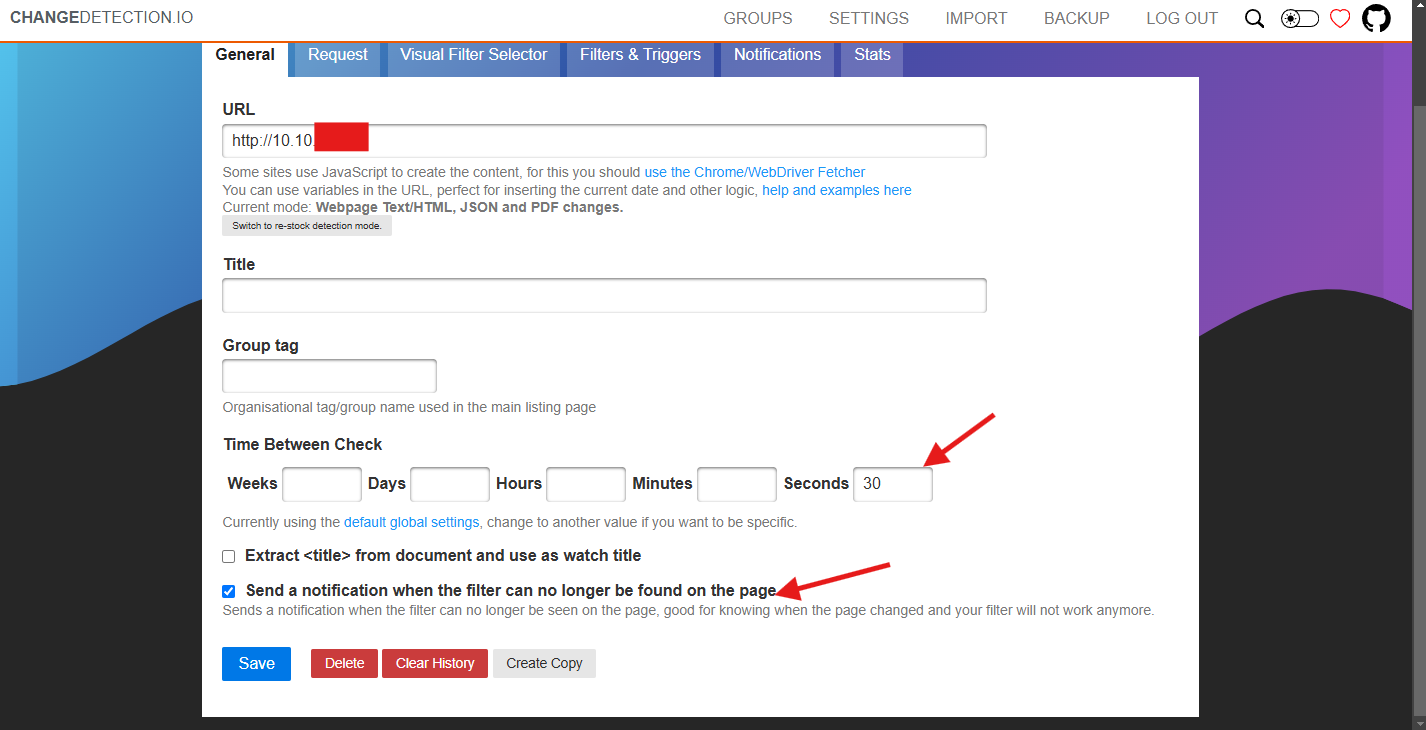Save the watch configuration
The width and height of the screenshot is (1426, 730).
pyautogui.click(x=256, y=663)
